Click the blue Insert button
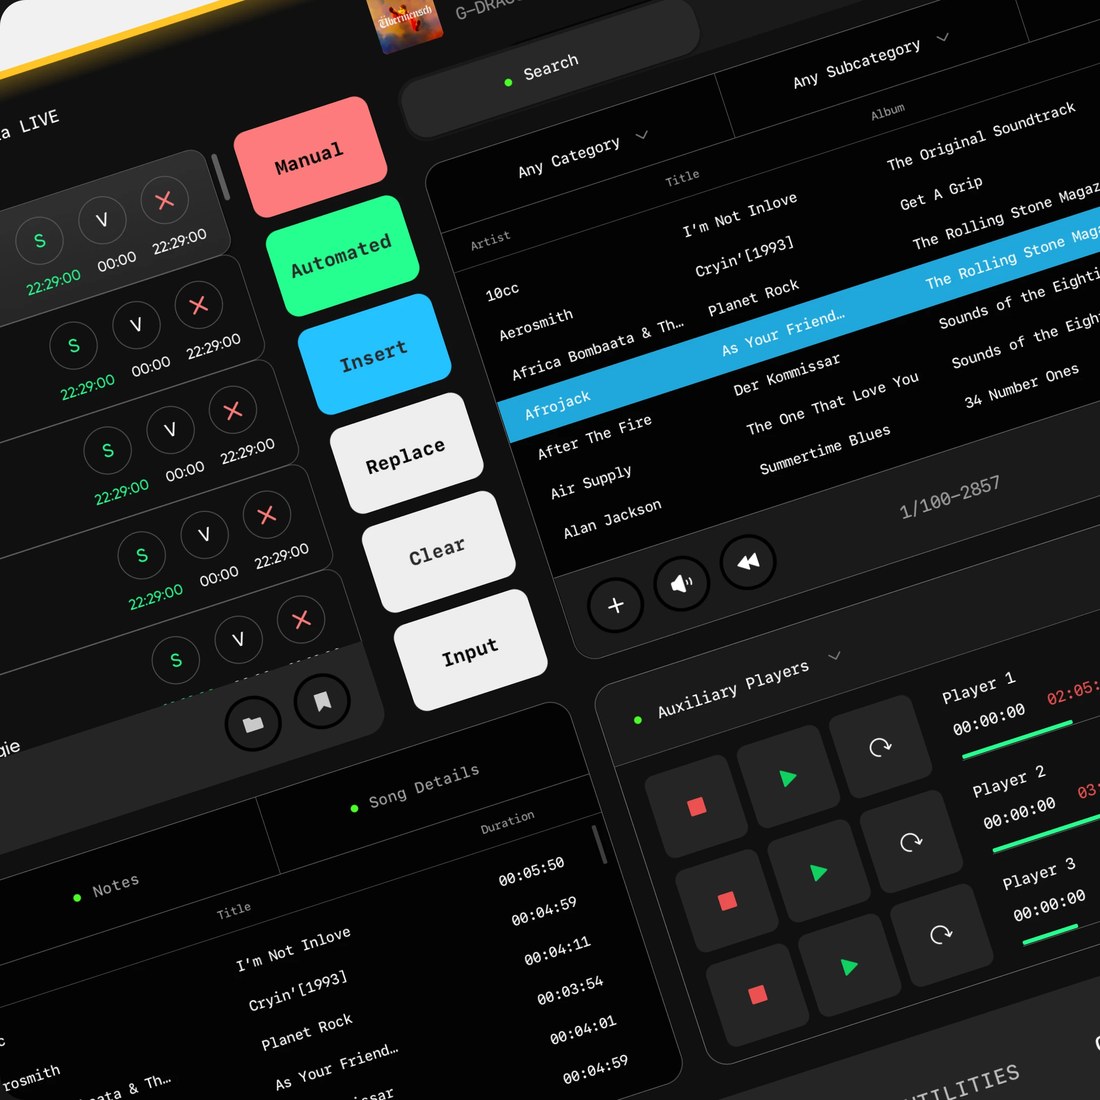The width and height of the screenshot is (1100, 1100). [x=375, y=354]
